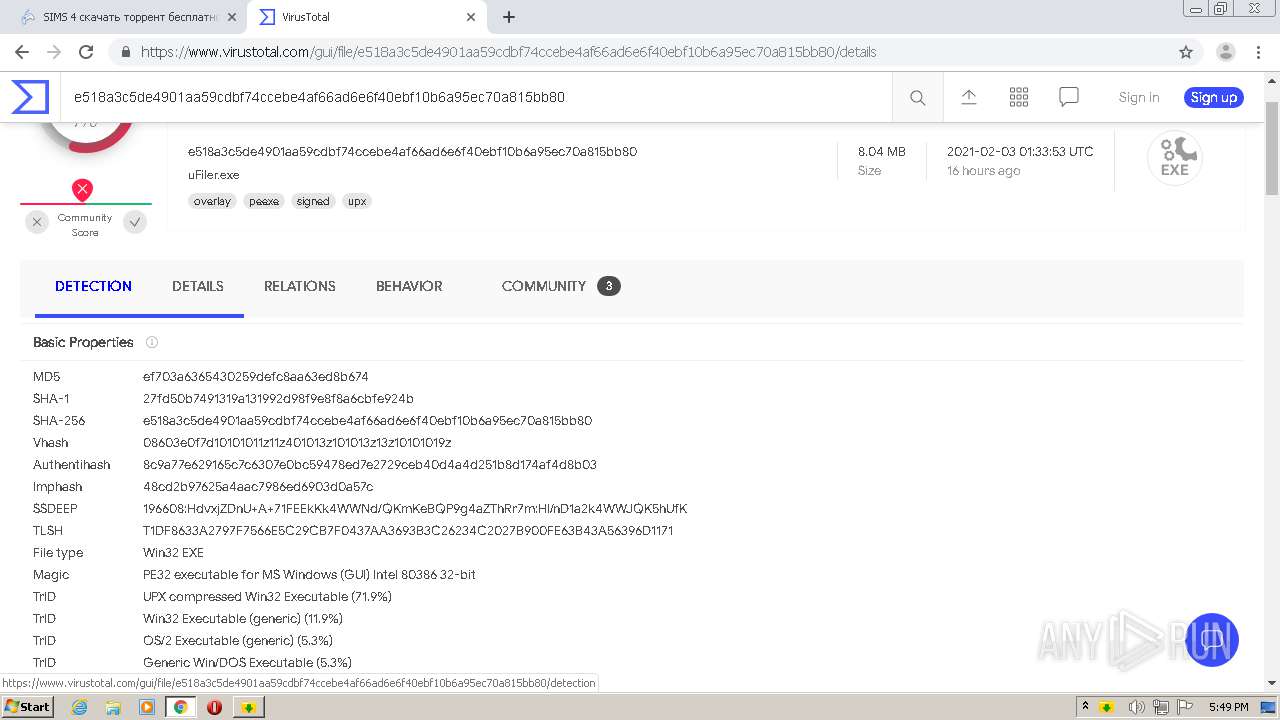Open the Chrome profile avatar icon
The image size is (1280, 720).
(x=1225, y=52)
